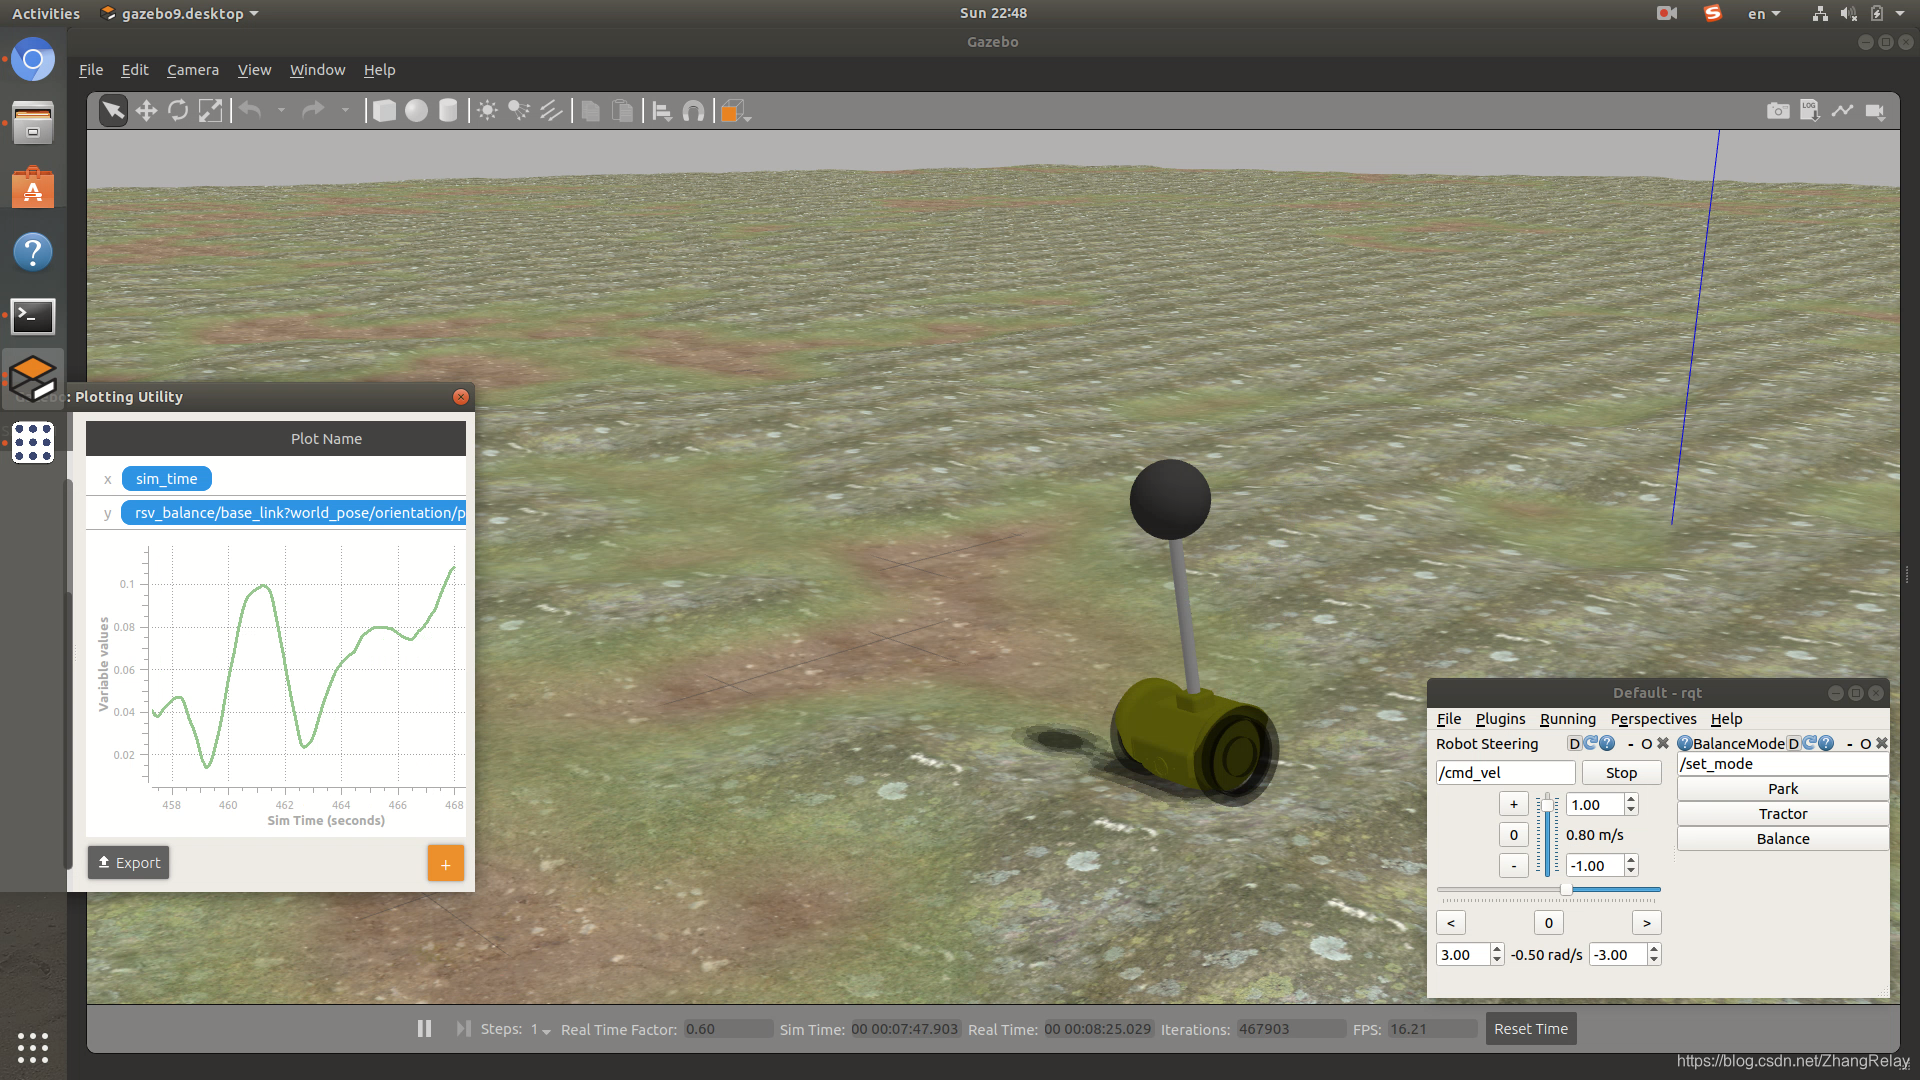The height and width of the screenshot is (1080, 1920).
Task: Add a directional light
Action: click(551, 111)
